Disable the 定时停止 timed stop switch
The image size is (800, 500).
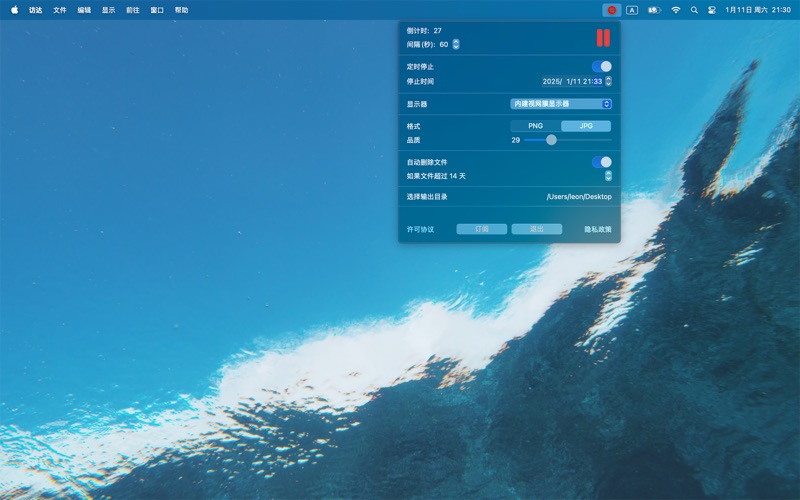601,66
